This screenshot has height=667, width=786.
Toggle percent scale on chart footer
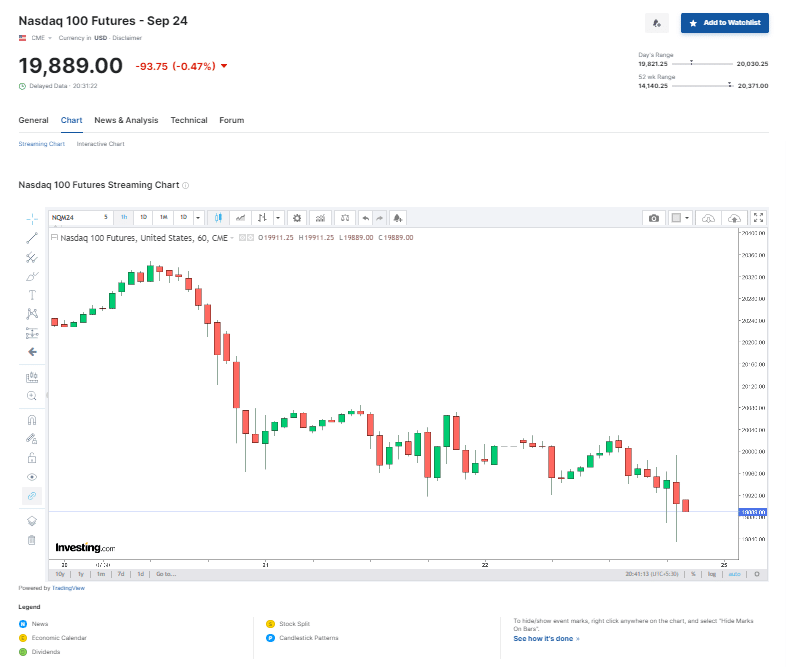(693, 574)
